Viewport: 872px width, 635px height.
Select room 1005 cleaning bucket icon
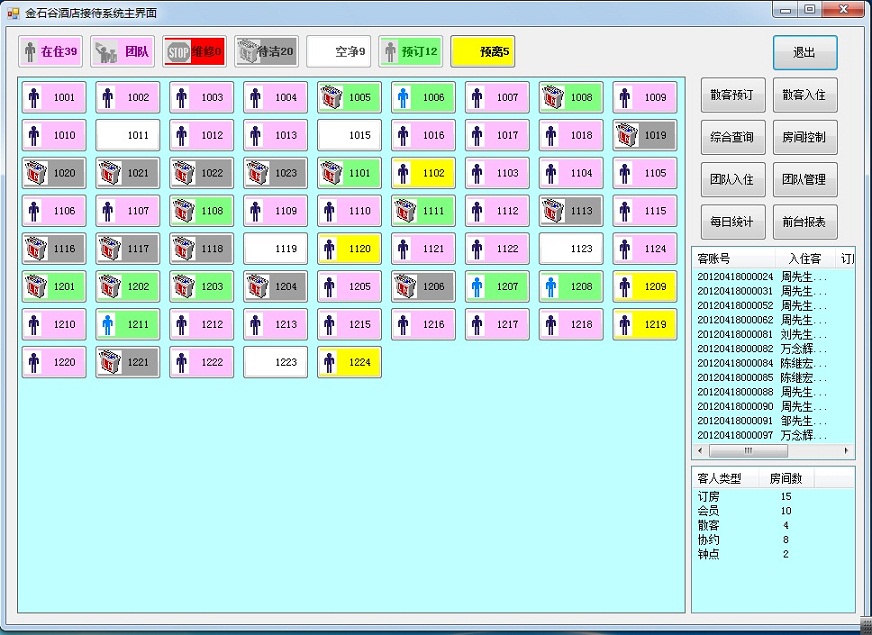point(331,97)
